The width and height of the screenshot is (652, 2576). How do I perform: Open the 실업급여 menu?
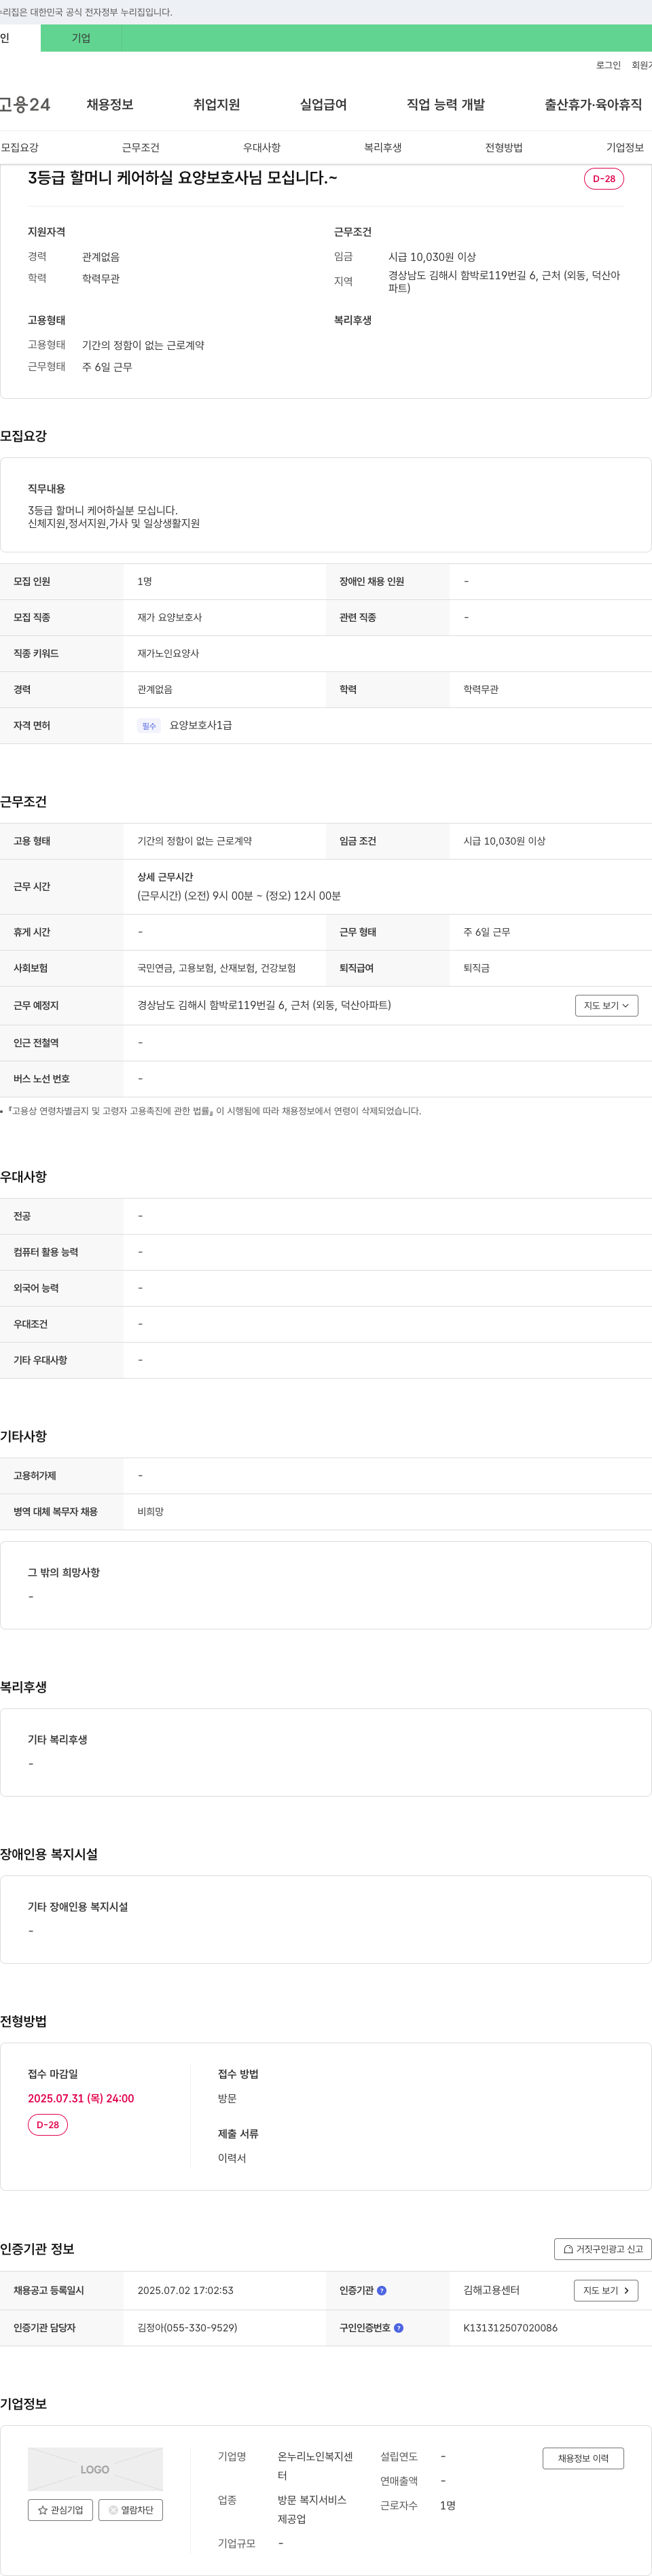click(323, 104)
